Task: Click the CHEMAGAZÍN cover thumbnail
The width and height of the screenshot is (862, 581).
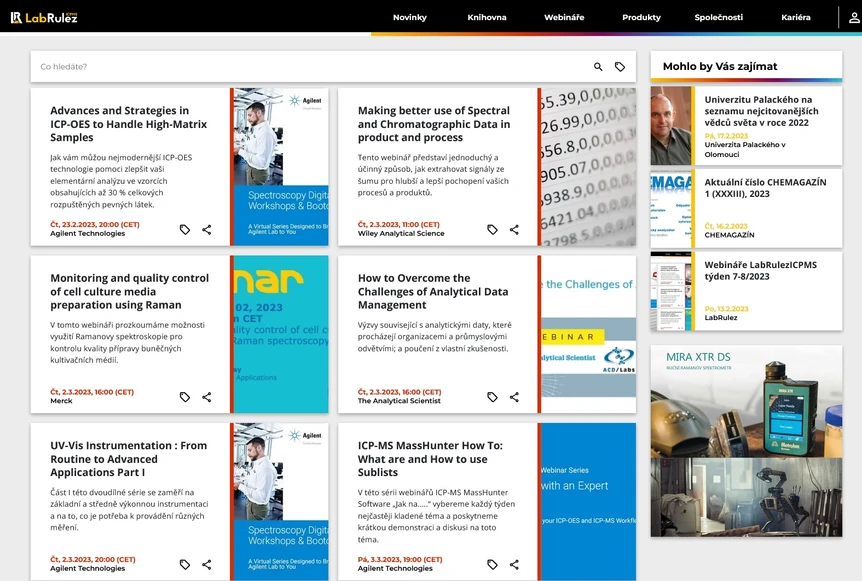Action: point(671,208)
